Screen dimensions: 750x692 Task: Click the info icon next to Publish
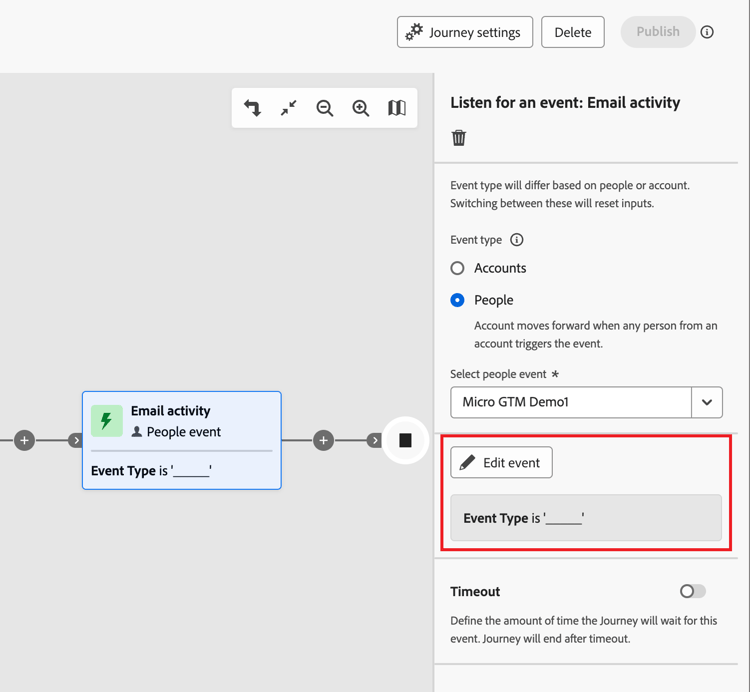(x=707, y=32)
